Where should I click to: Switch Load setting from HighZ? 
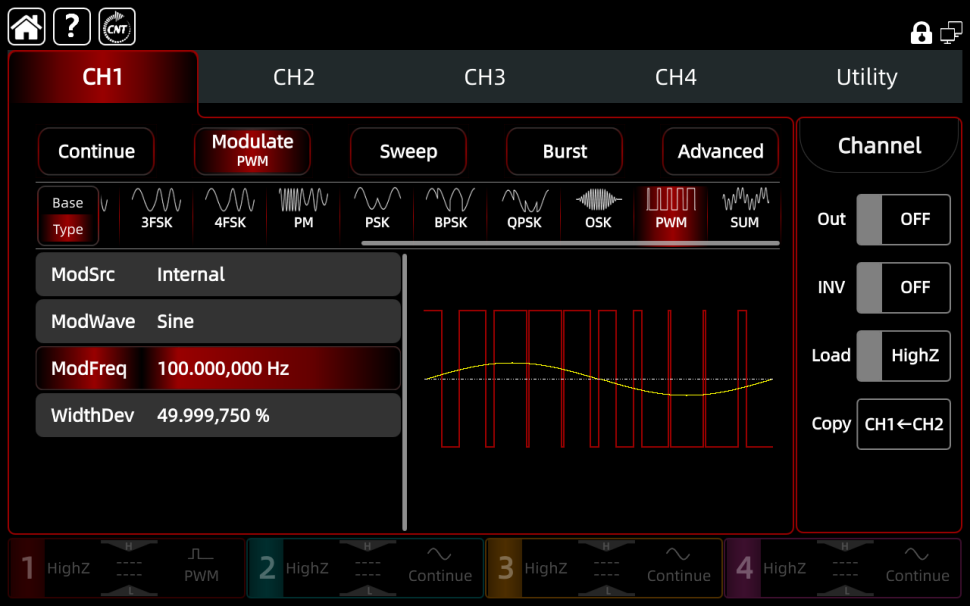tap(903, 355)
